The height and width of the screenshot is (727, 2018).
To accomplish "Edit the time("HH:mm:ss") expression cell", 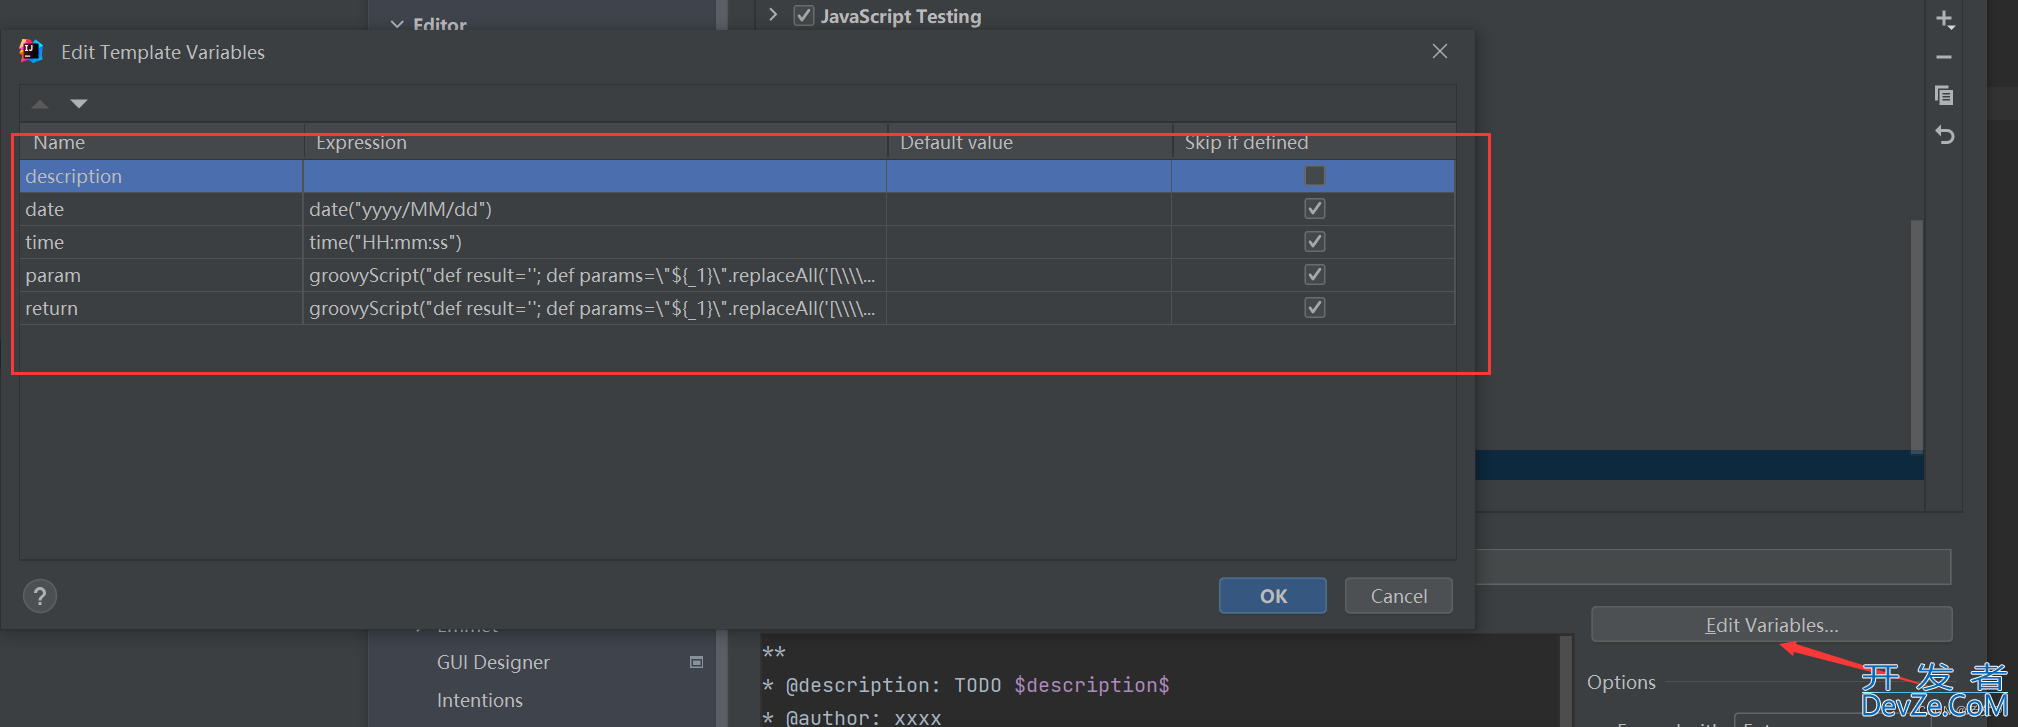I will coord(595,242).
